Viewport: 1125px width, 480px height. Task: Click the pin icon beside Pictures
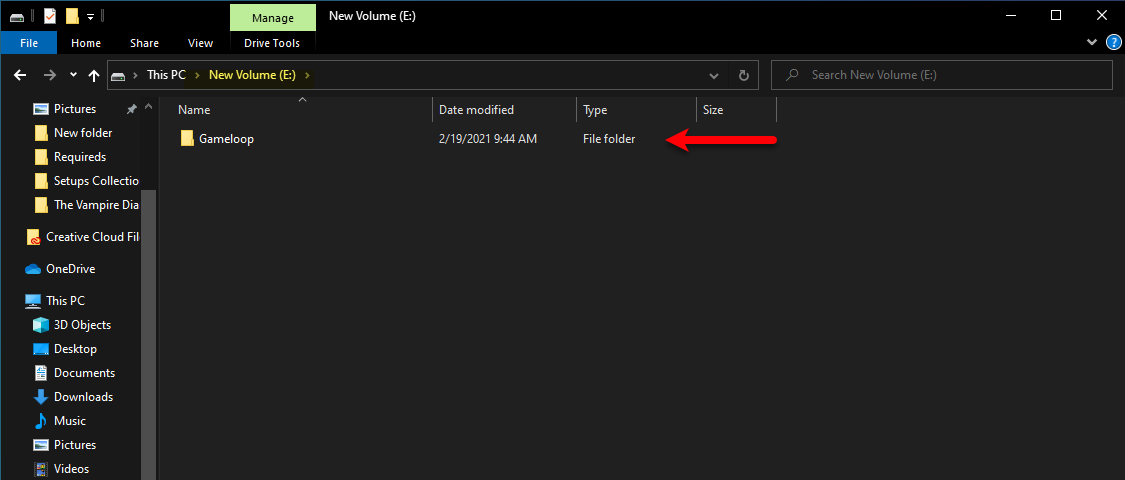pos(131,109)
